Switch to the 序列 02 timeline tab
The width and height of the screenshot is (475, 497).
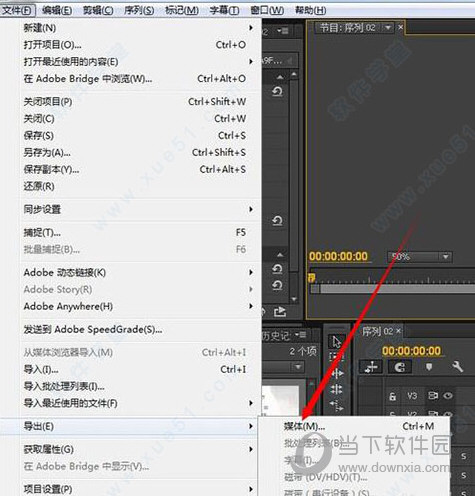click(x=378, y=331)
